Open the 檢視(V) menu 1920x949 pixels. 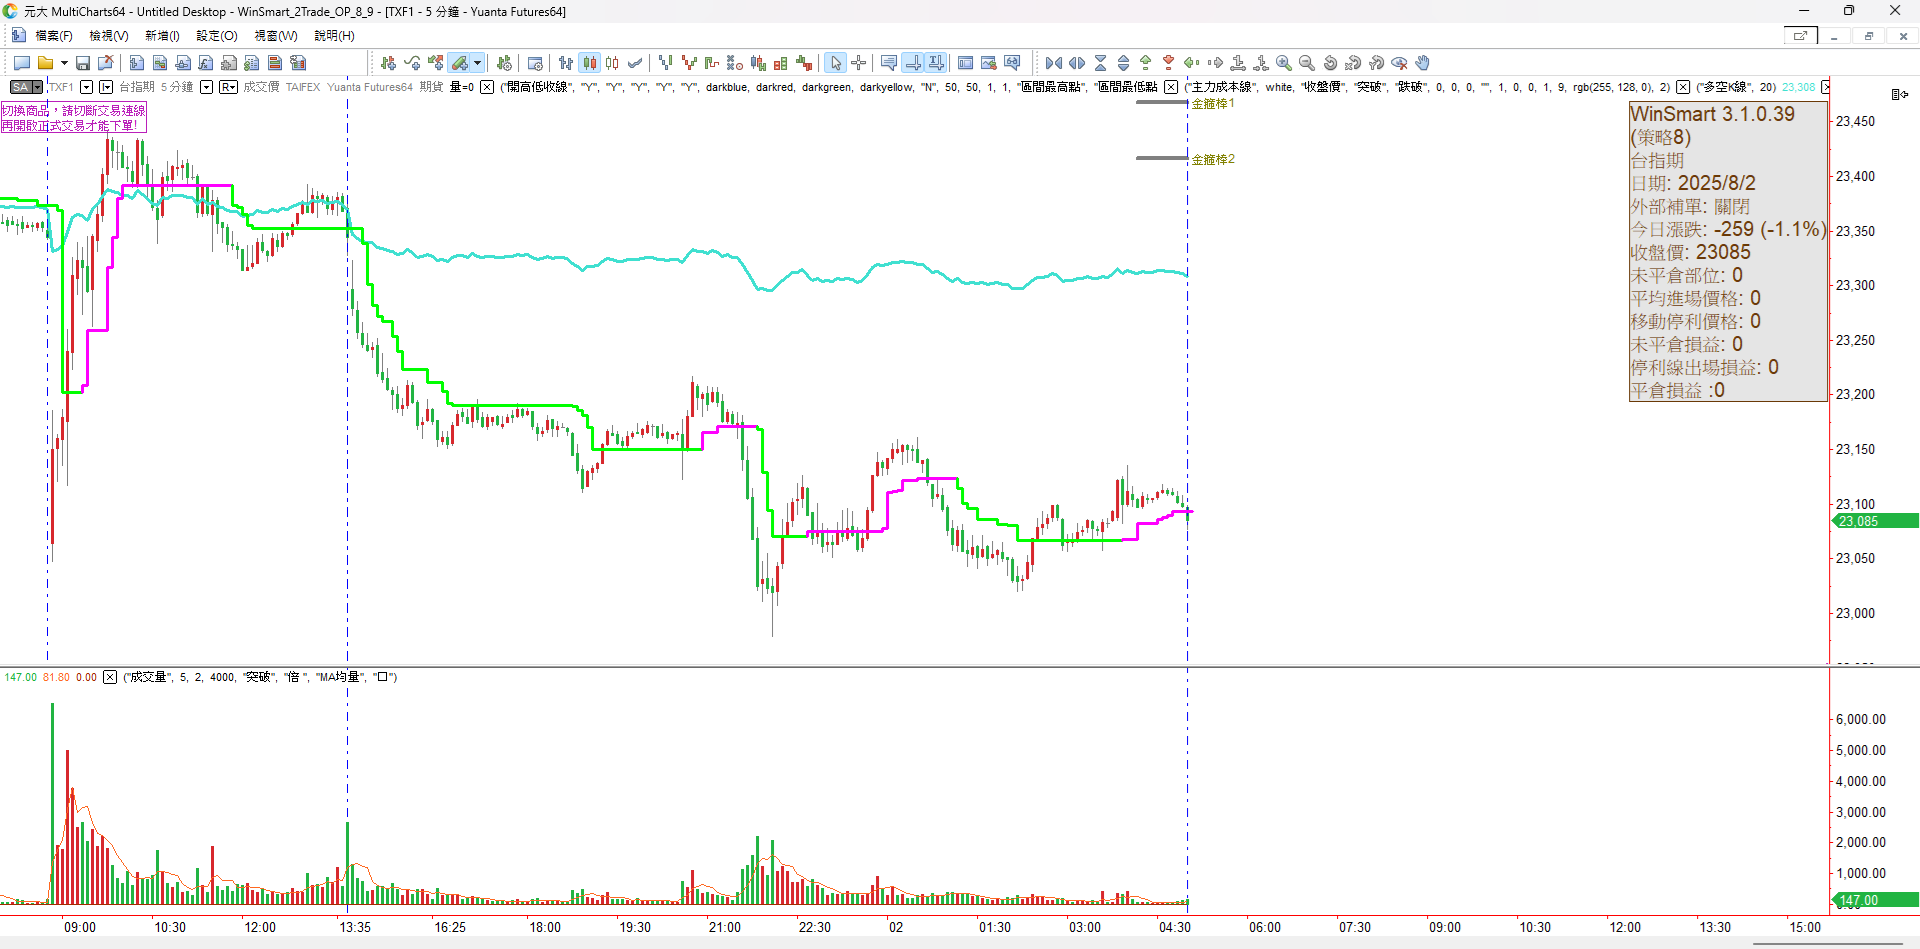(x=109, y=36)
